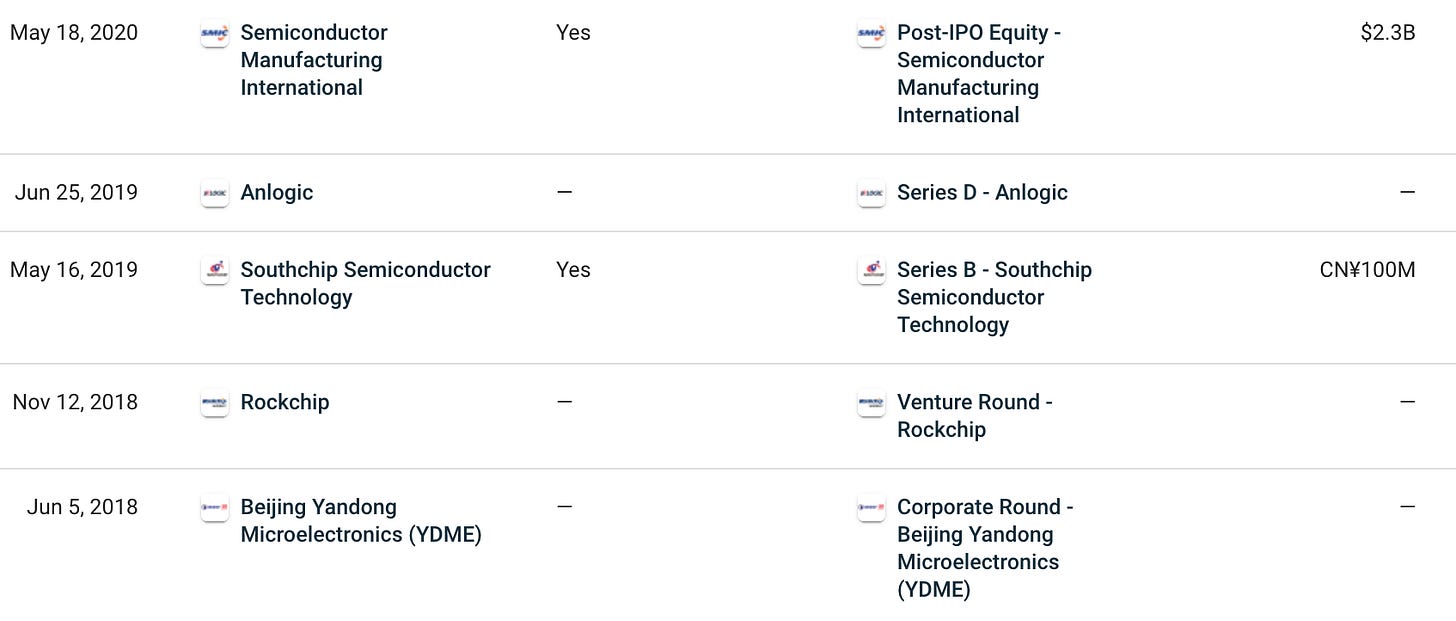Click the Anlogic logo in organization column
This screenshot has height=621, width=1456.
215,193
